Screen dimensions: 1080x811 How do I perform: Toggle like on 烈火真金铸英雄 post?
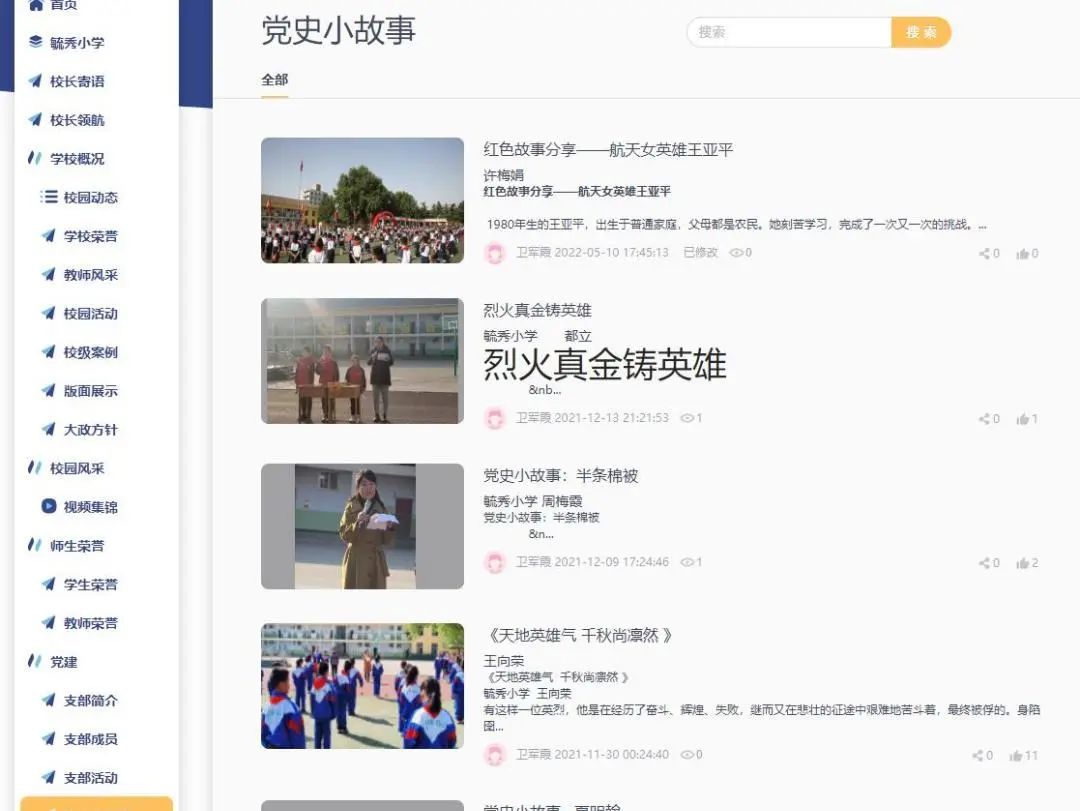click(x=1026, y=419)
